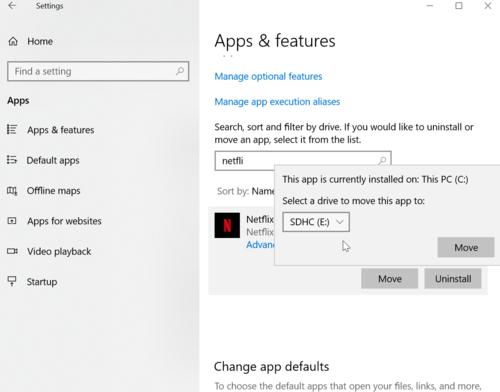Close the Settings window

click(x=488, y=6)
